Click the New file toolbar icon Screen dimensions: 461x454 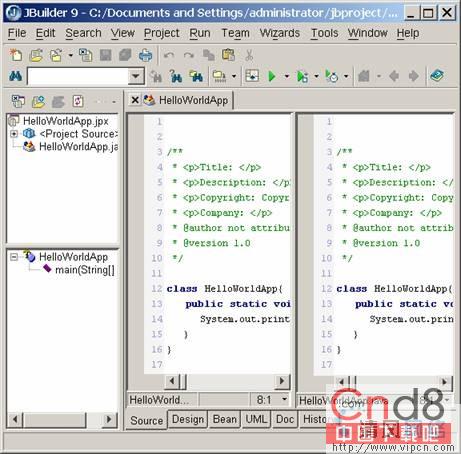coord(16,55)
